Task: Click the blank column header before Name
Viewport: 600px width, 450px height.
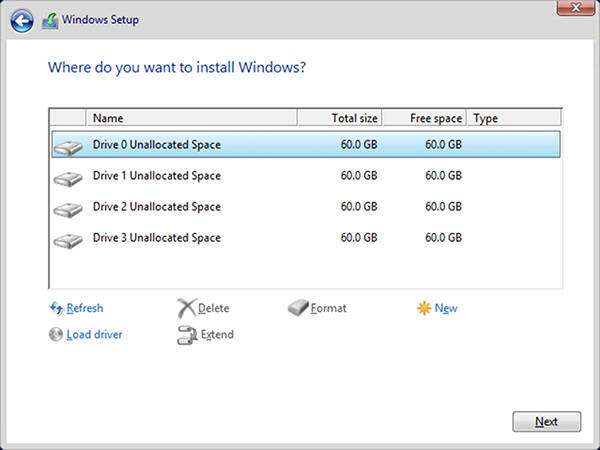Action: [x=68, y=117]
